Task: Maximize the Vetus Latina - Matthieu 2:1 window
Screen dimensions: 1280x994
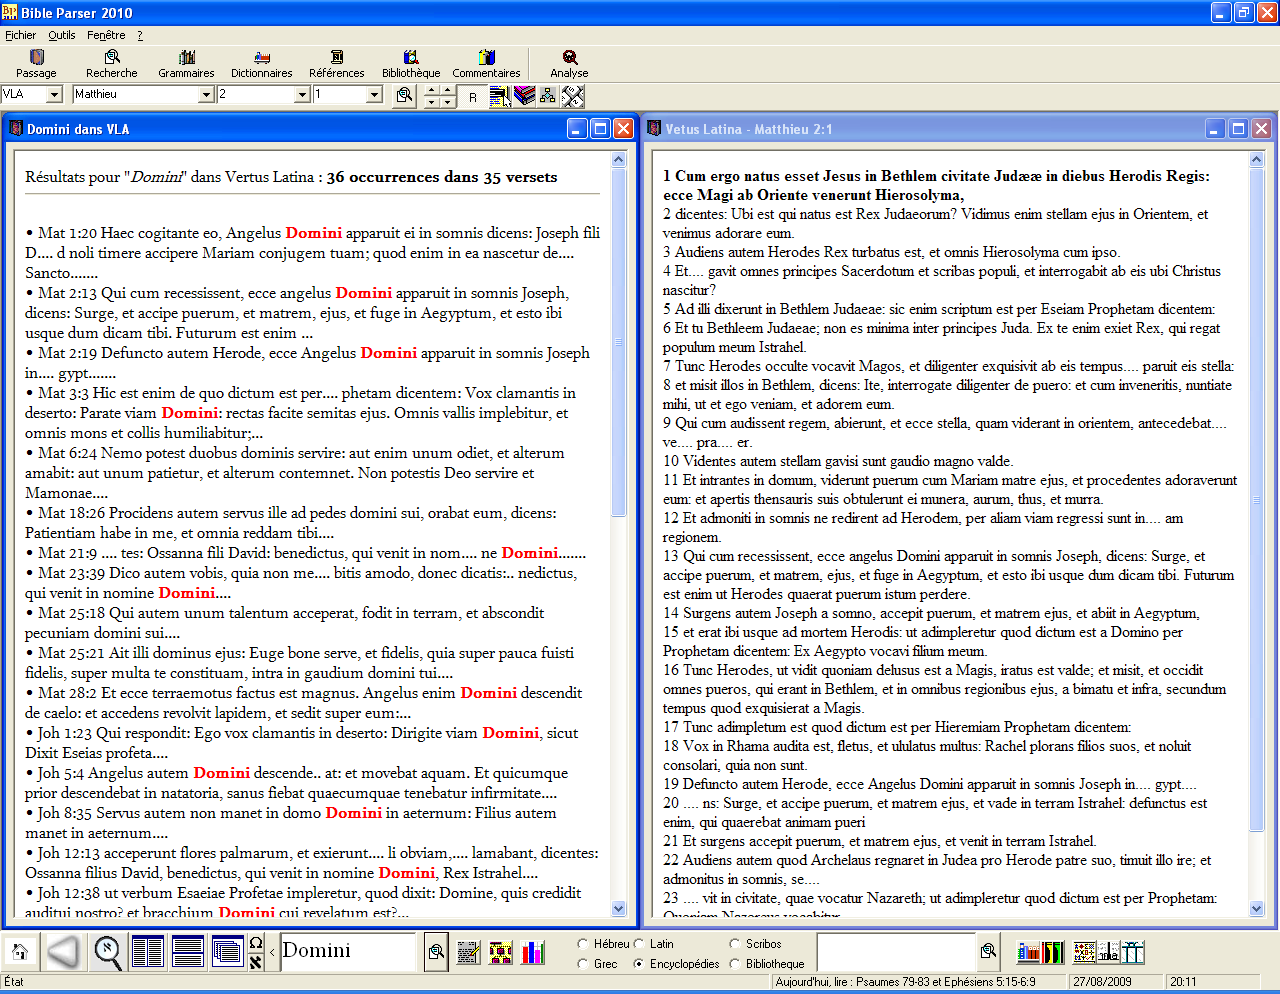Action: click(1238, 128)
